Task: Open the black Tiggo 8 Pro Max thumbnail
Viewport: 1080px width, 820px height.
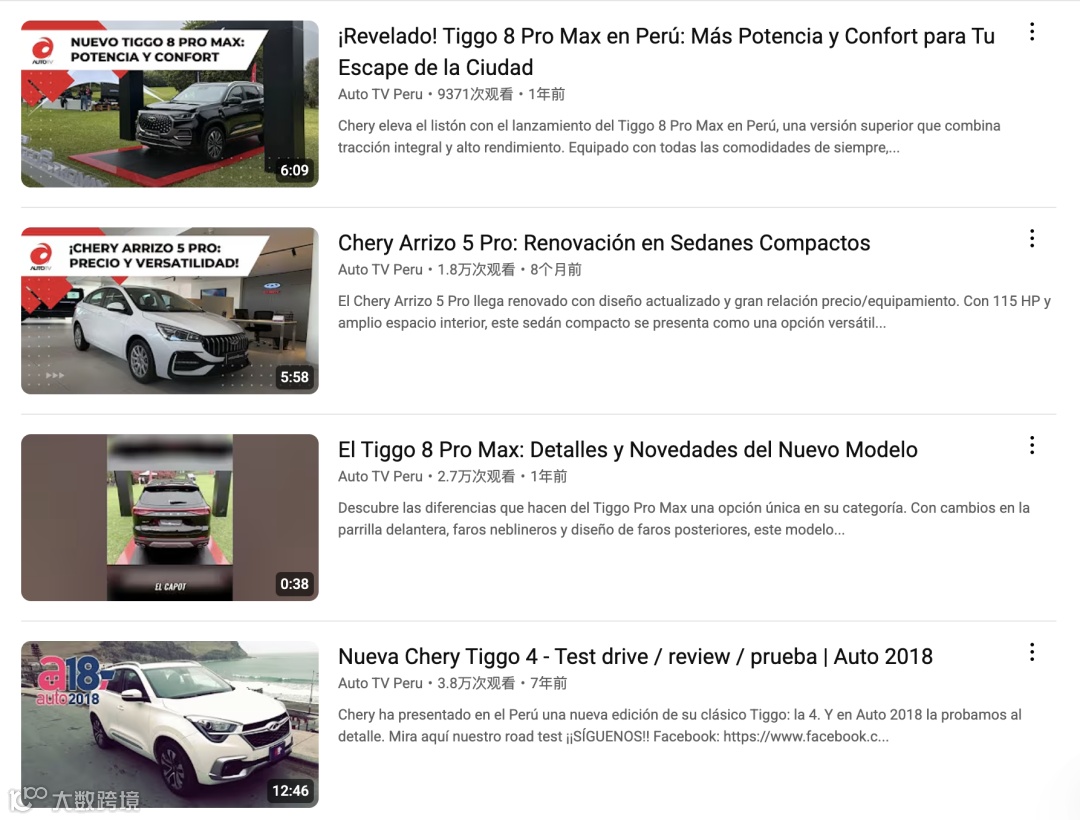Action: coord(169,104)
